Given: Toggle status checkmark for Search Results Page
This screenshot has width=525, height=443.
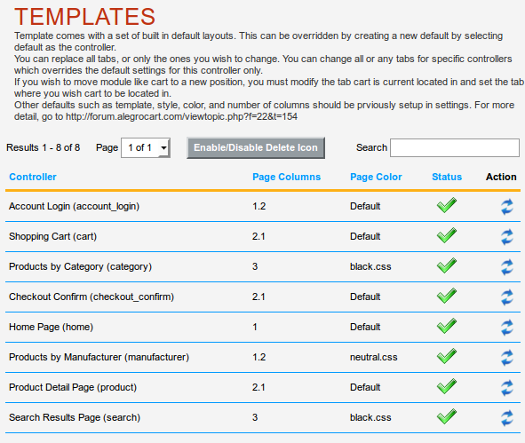Looking at the screenshot, I should click(x=447, y=416).
